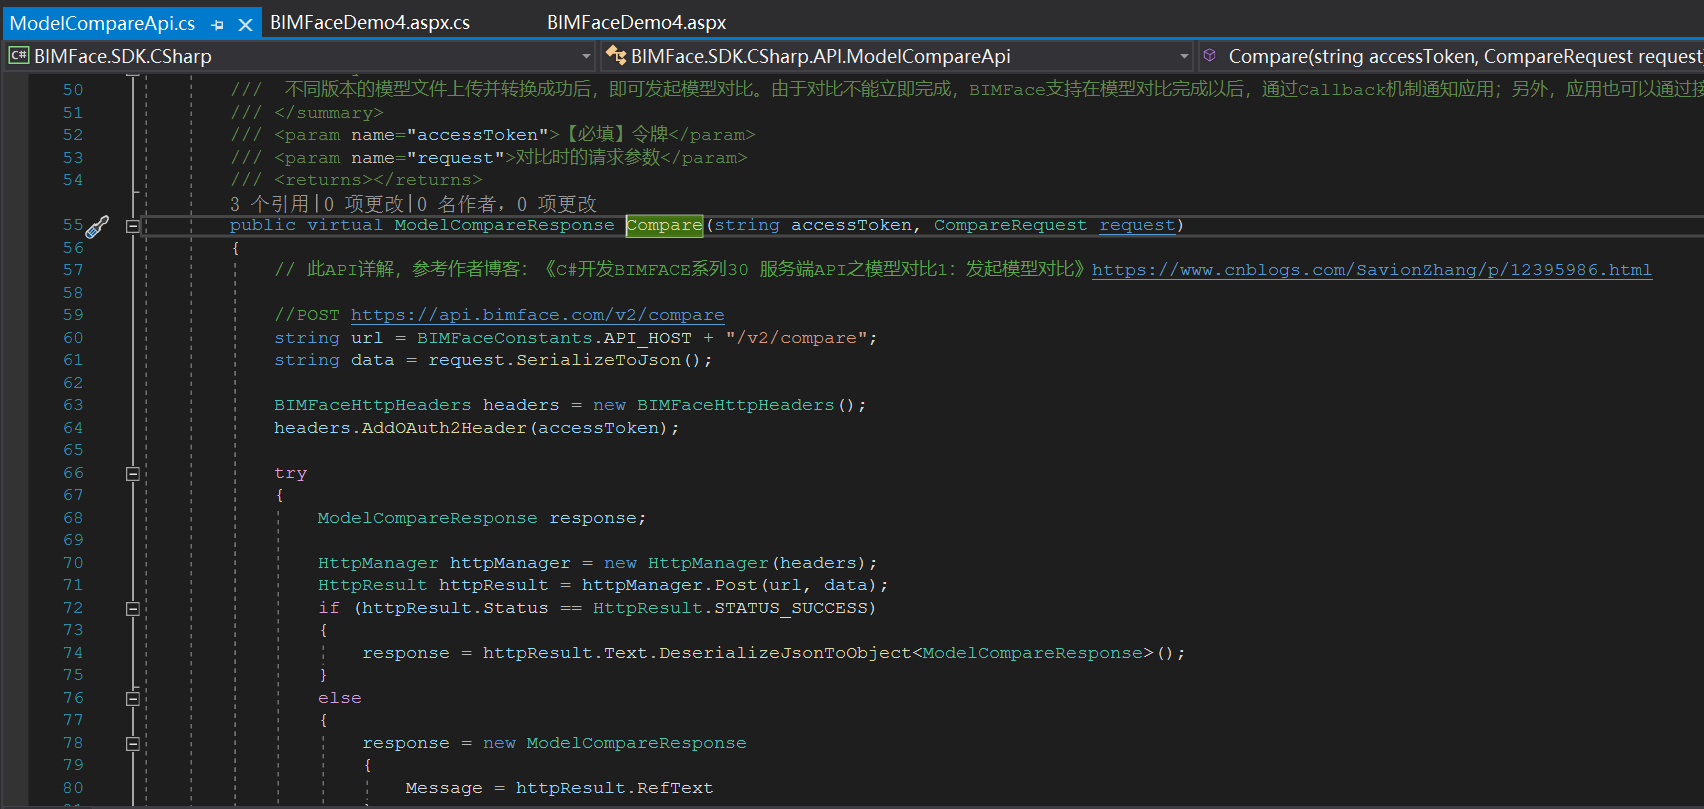Screen dimensions: 1704x809
Task: Collapse the if block at line 72
Action: click(x=132, y=609)
